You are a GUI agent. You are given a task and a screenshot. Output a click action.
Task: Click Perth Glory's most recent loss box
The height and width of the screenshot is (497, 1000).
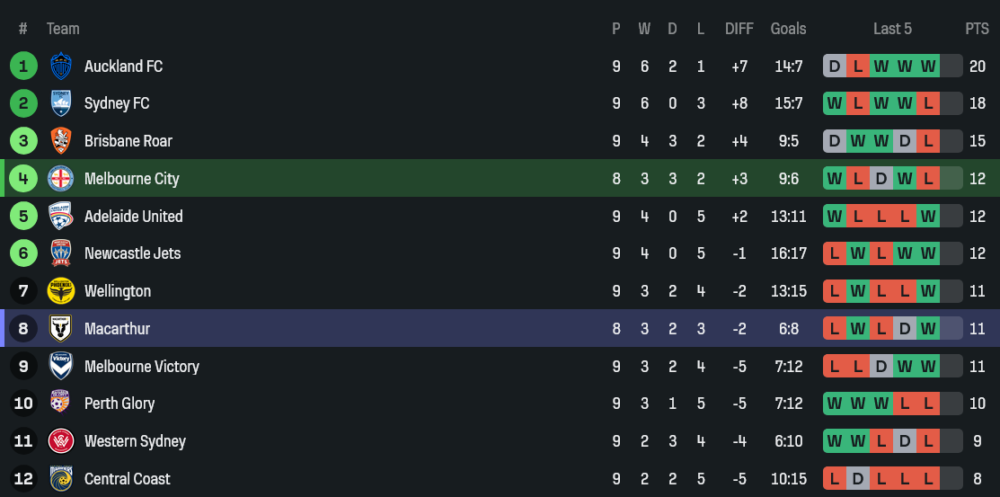(929, 404)
